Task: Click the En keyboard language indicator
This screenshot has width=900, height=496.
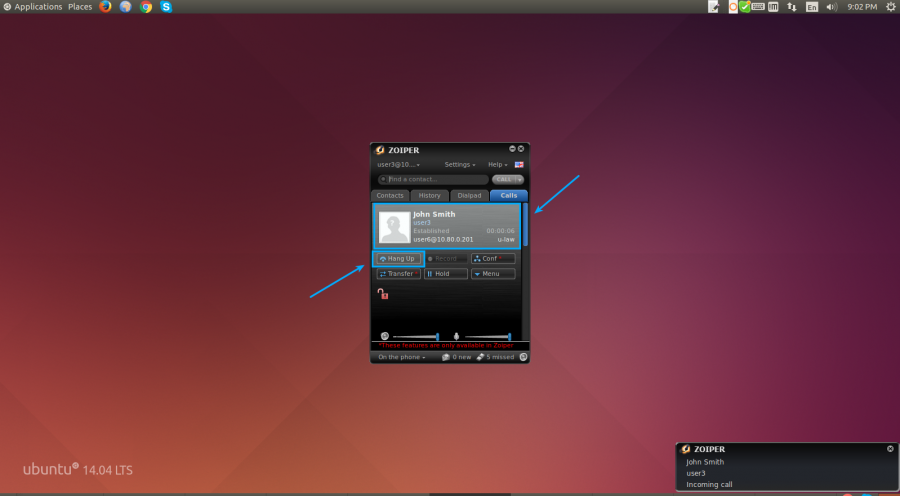Action: point(812,7)
